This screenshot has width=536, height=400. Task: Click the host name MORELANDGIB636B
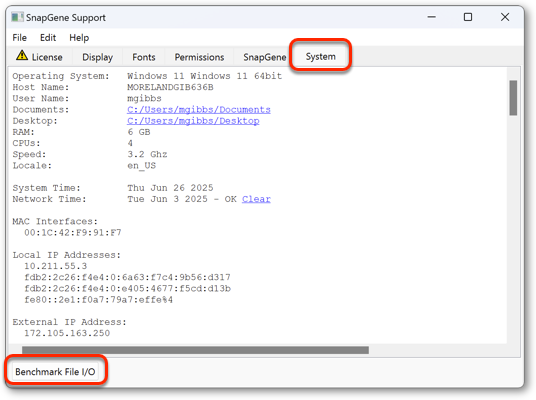click(170, 87)
